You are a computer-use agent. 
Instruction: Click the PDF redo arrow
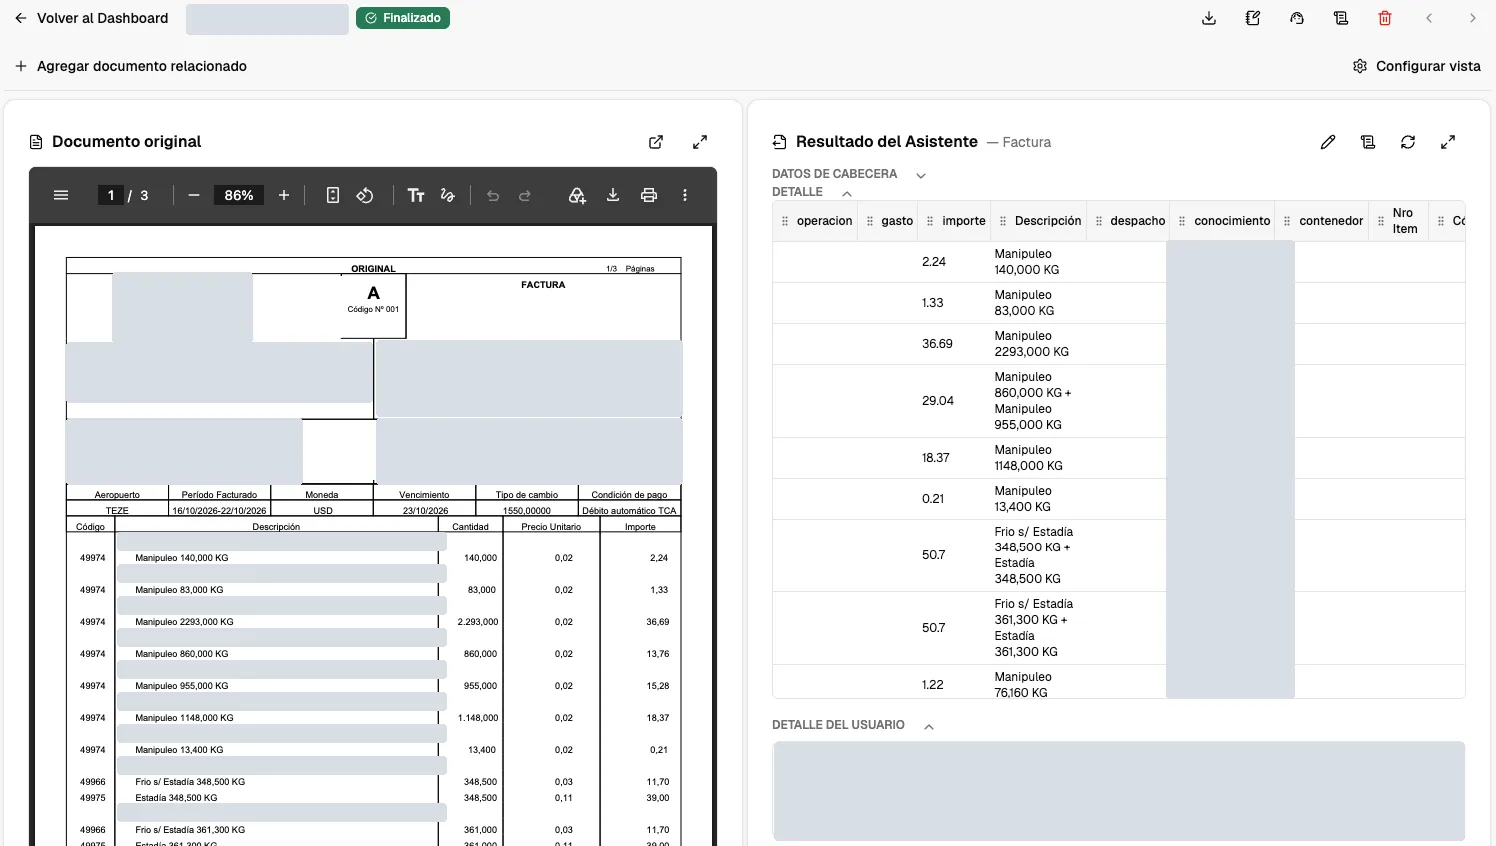pos(525,195)
